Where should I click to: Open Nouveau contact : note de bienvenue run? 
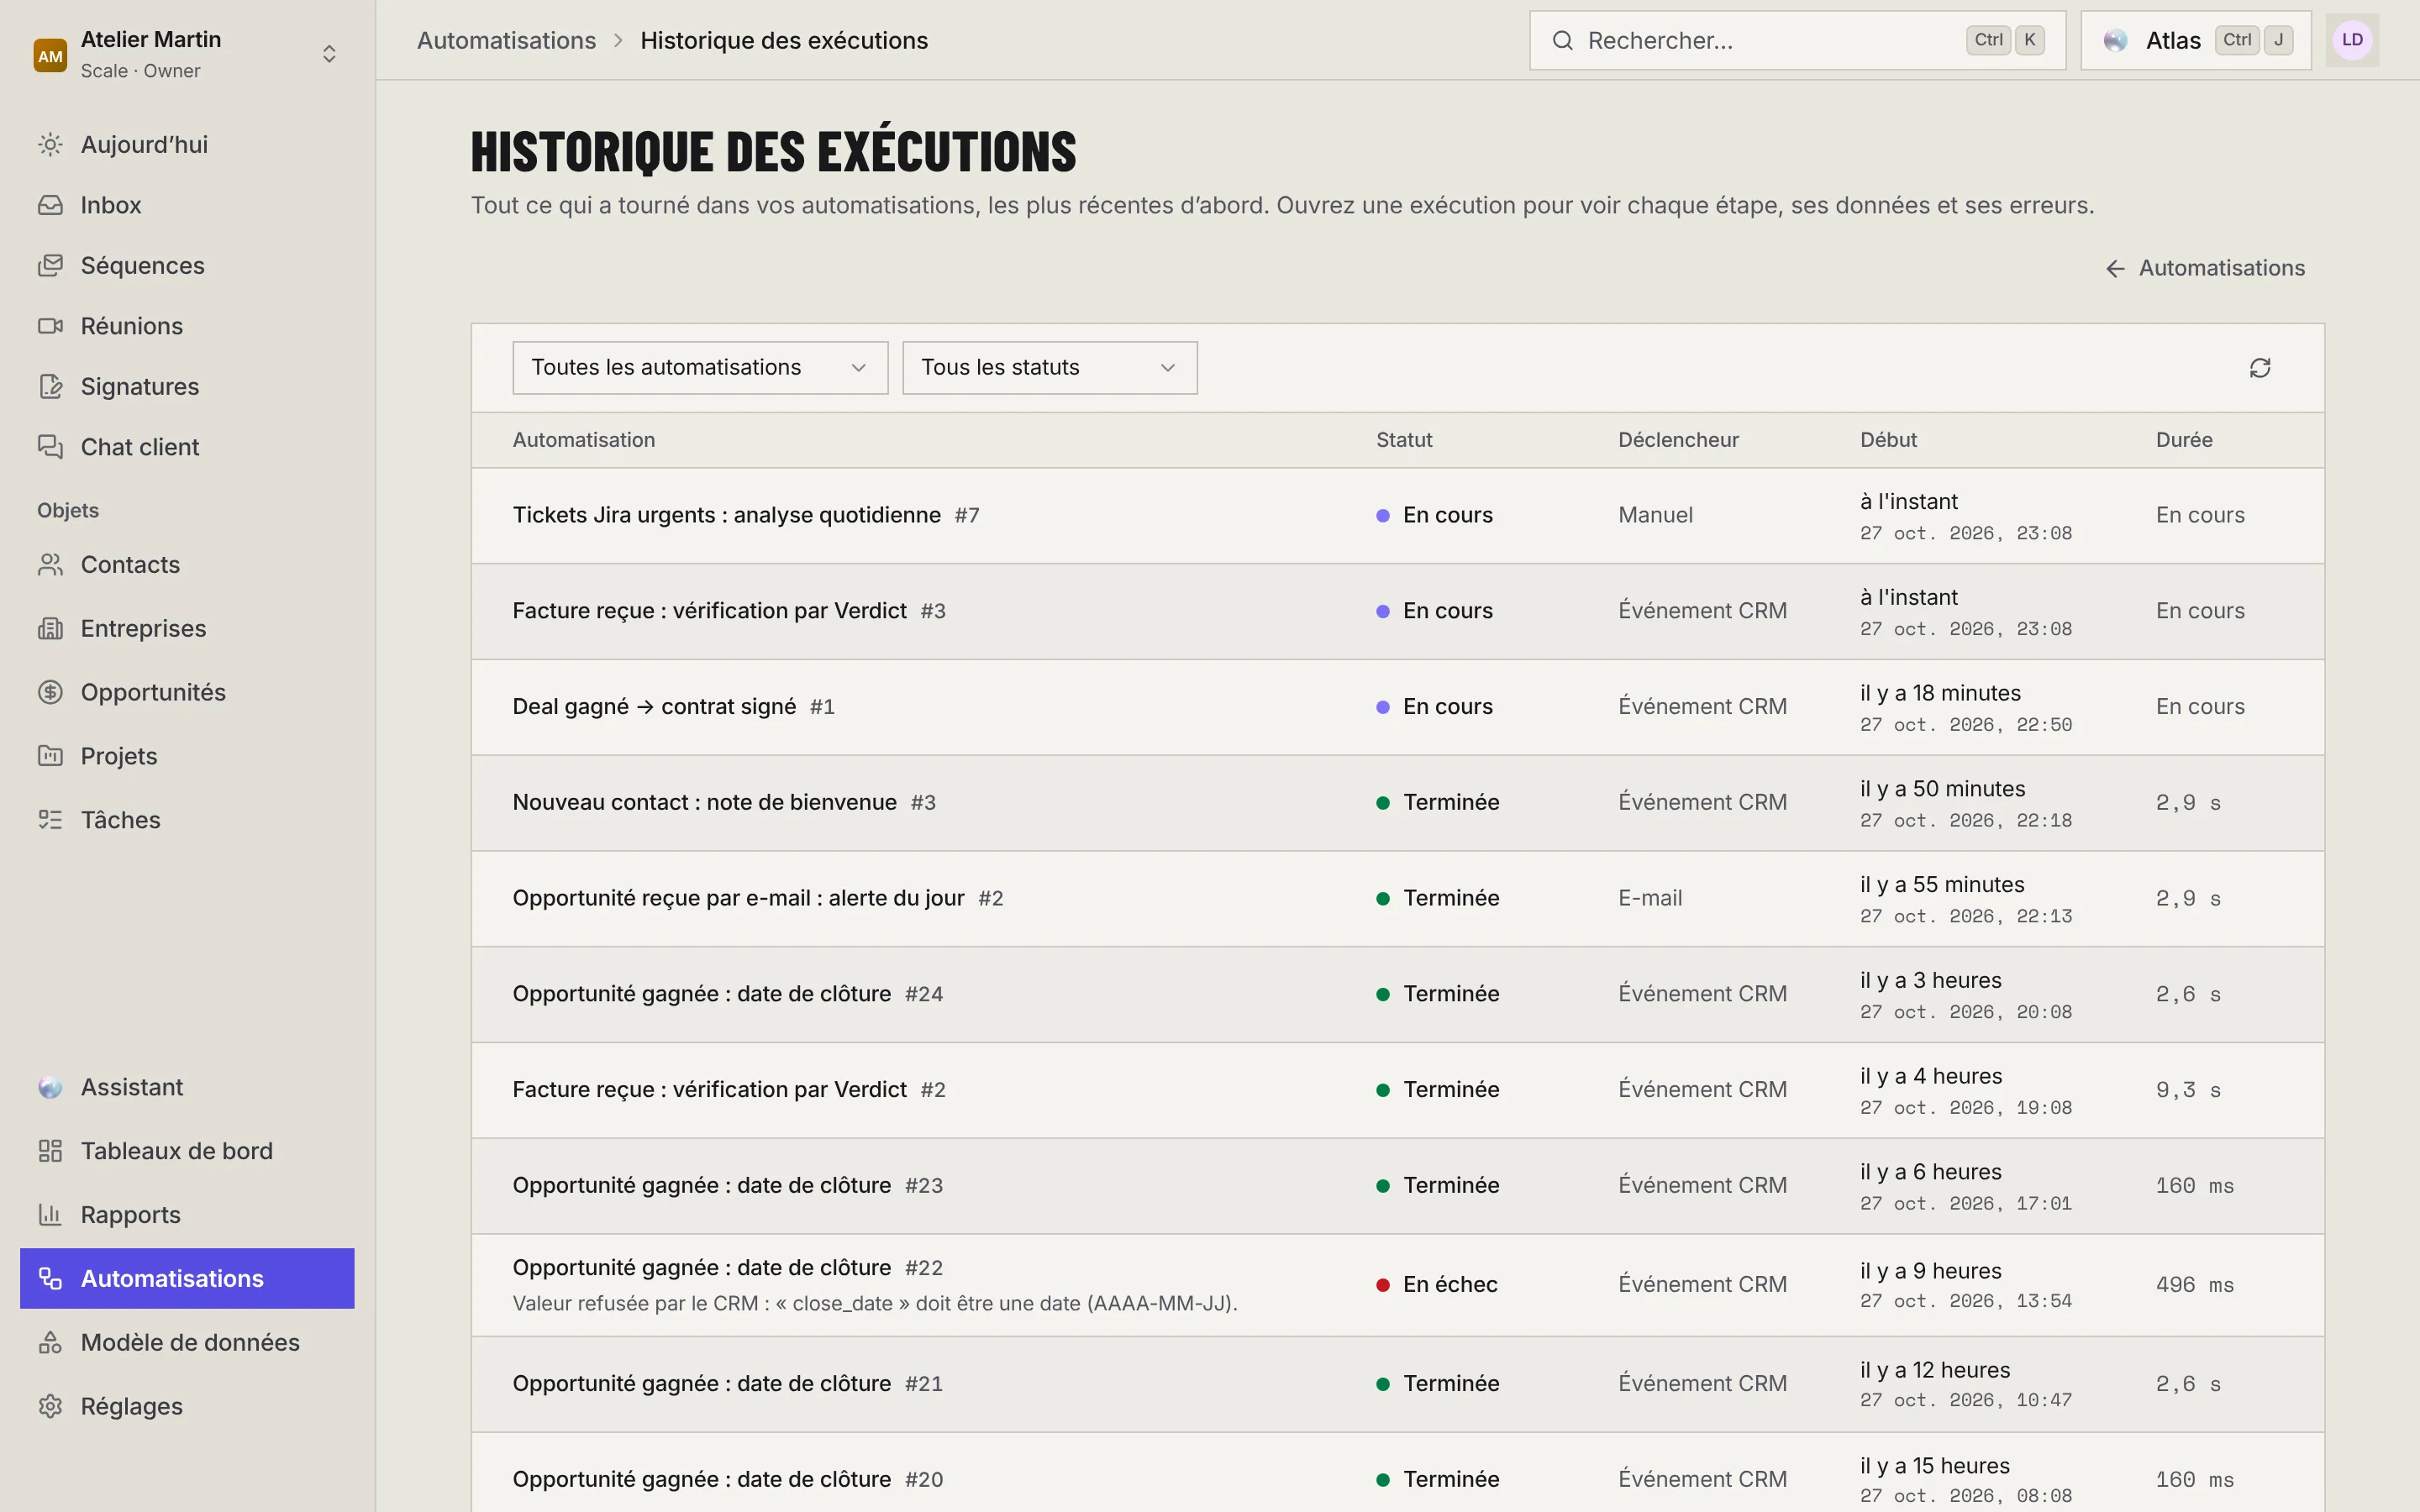tap(1397, 803)
